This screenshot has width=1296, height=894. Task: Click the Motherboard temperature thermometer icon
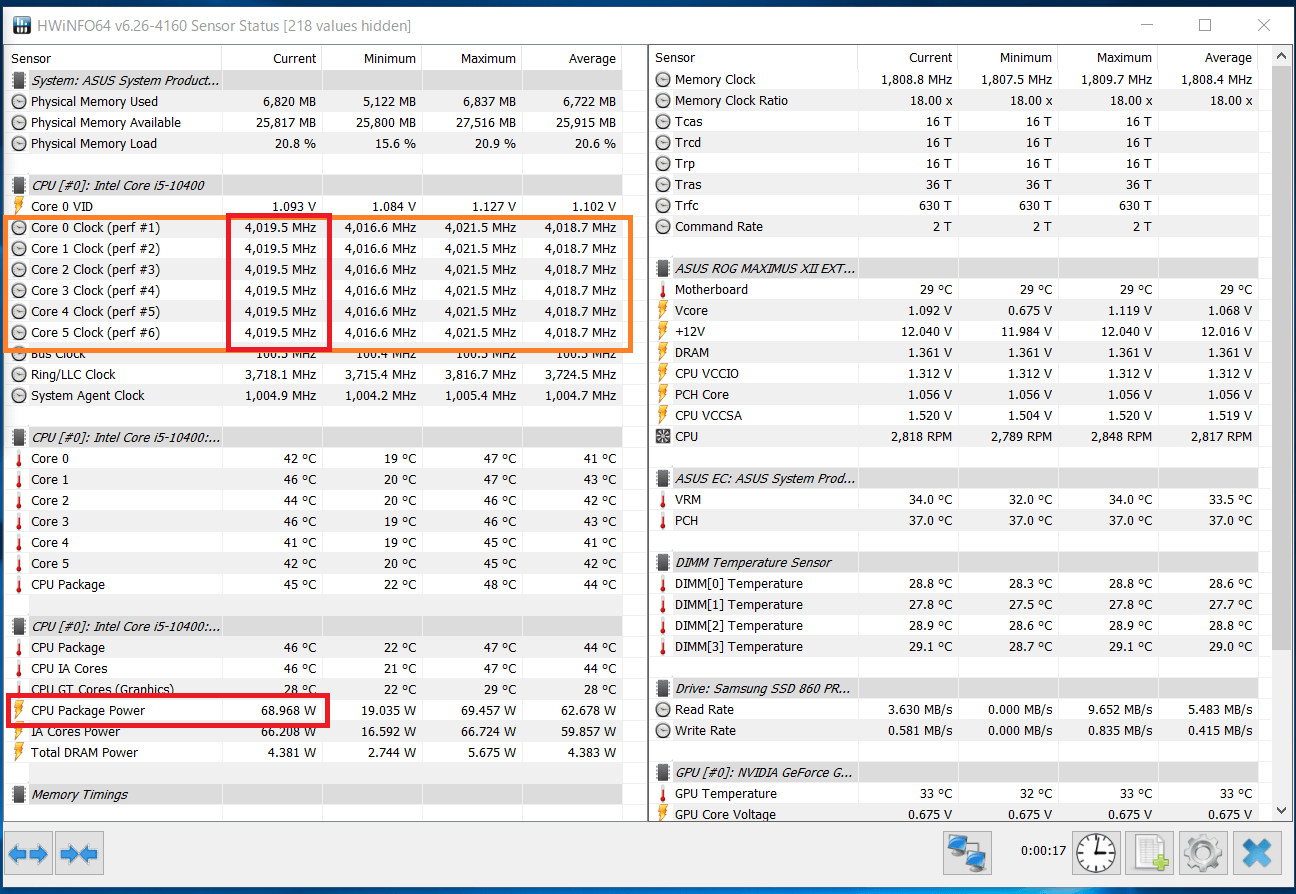(x=663, y=289)
